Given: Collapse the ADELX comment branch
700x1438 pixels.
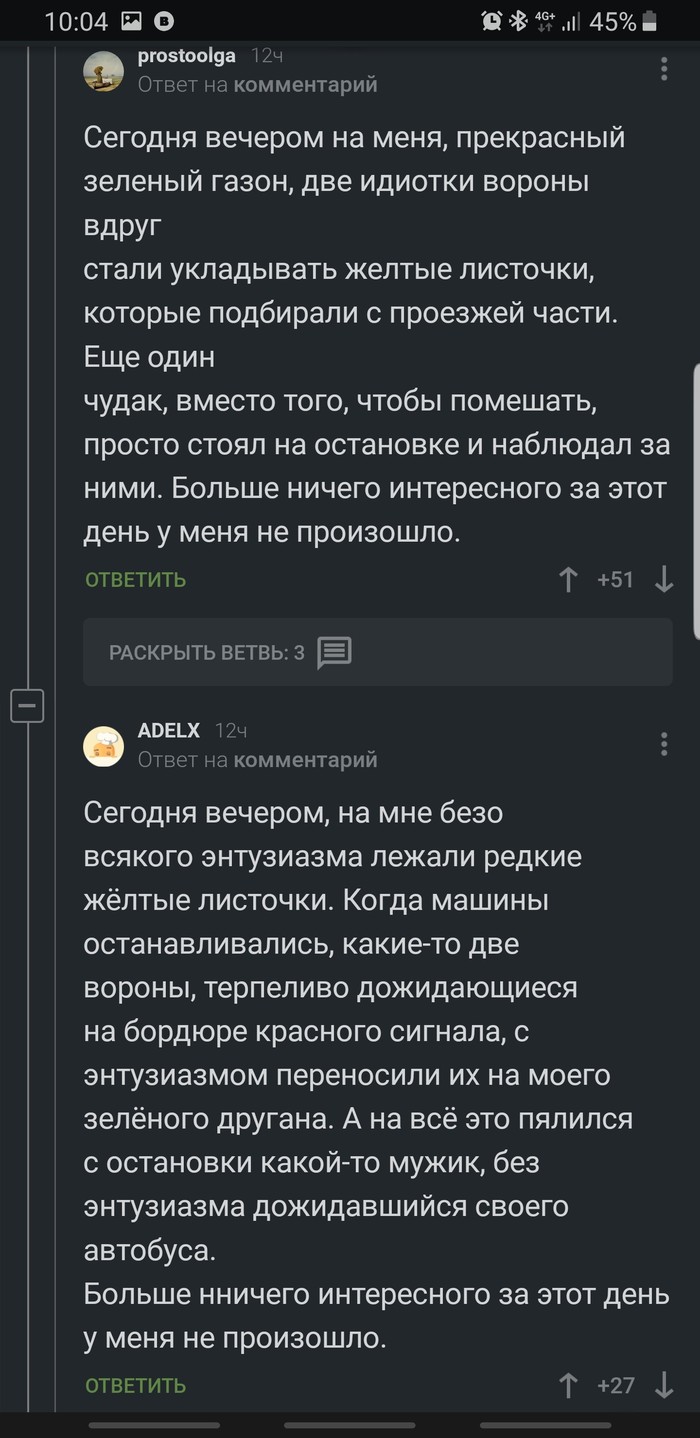Looking at the screenshot, I should (x=27, y=707).
